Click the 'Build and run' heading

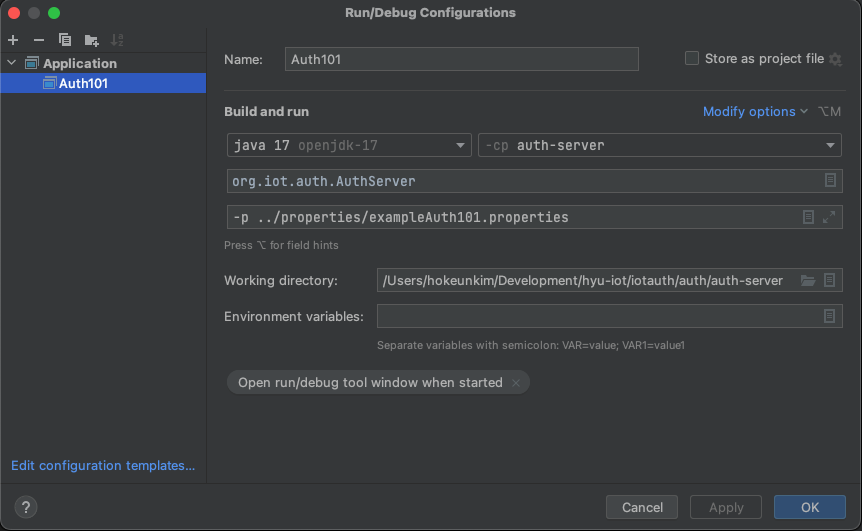tap(266, 112)
